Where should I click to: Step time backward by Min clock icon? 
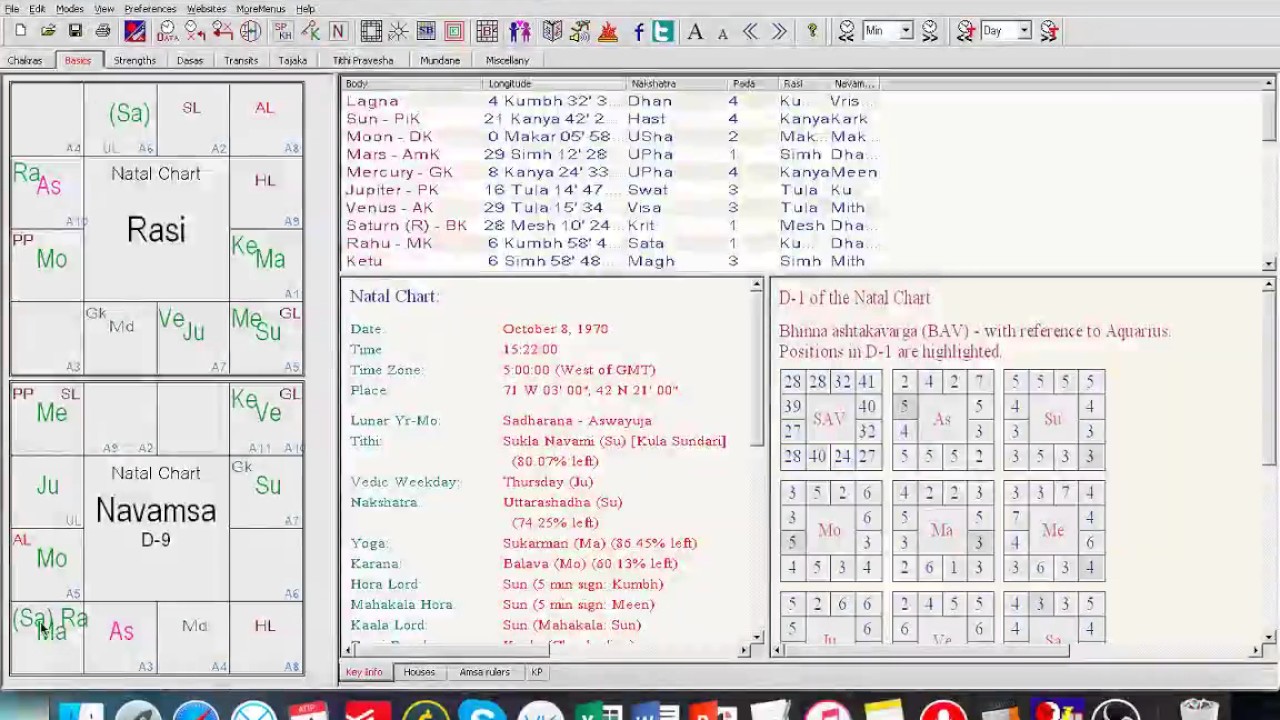[x=846, y=31]
